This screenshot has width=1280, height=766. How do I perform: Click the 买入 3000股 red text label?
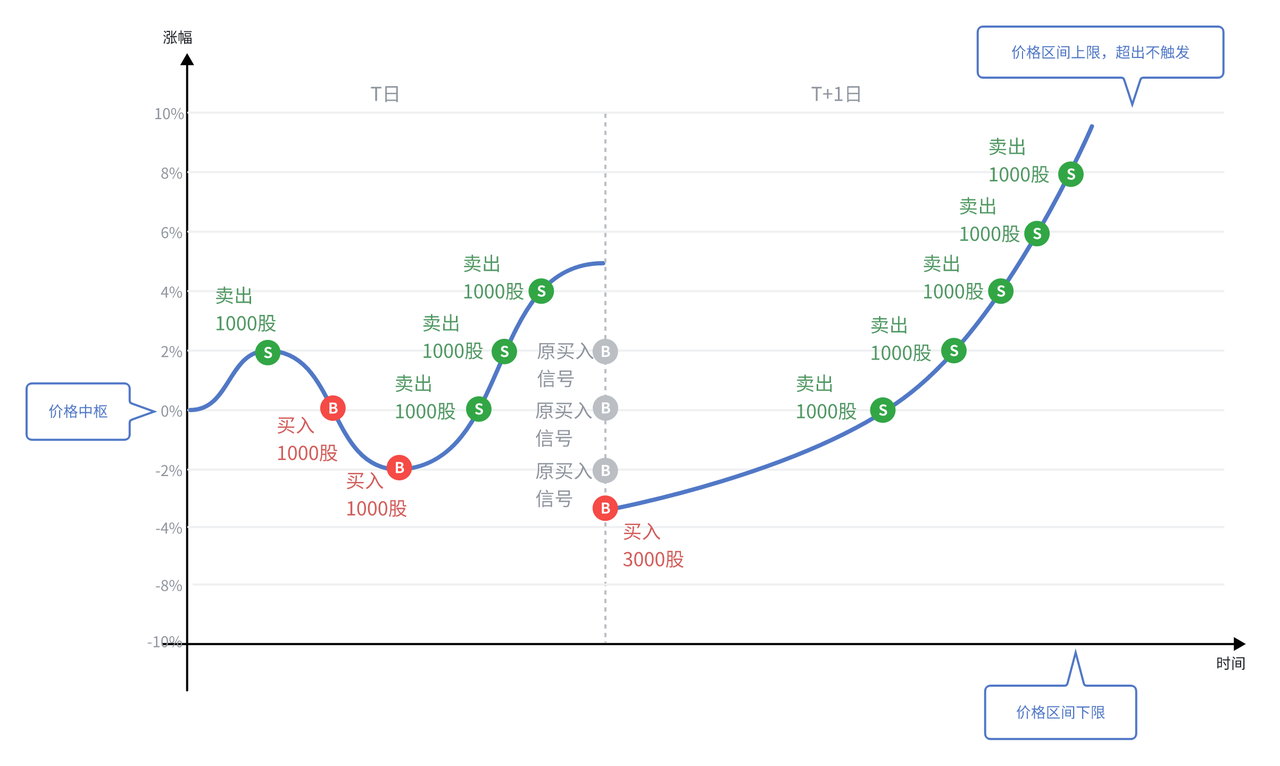point(653,546)
